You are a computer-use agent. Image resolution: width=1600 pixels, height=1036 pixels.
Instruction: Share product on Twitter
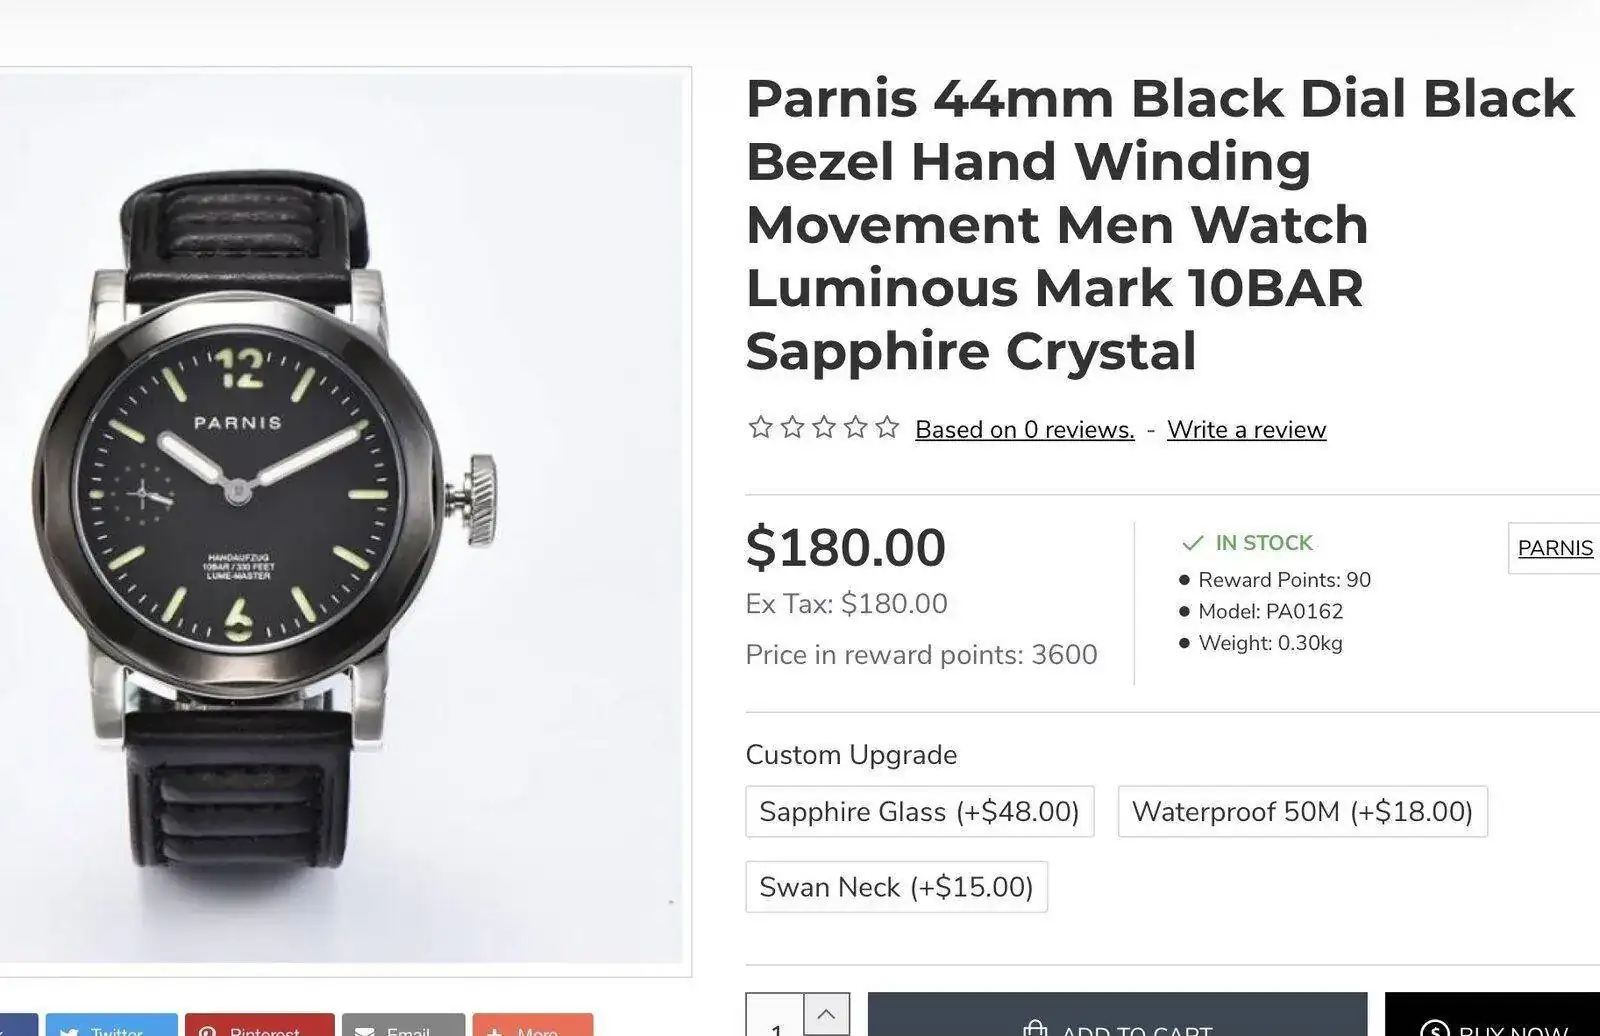coord(111,1027)
